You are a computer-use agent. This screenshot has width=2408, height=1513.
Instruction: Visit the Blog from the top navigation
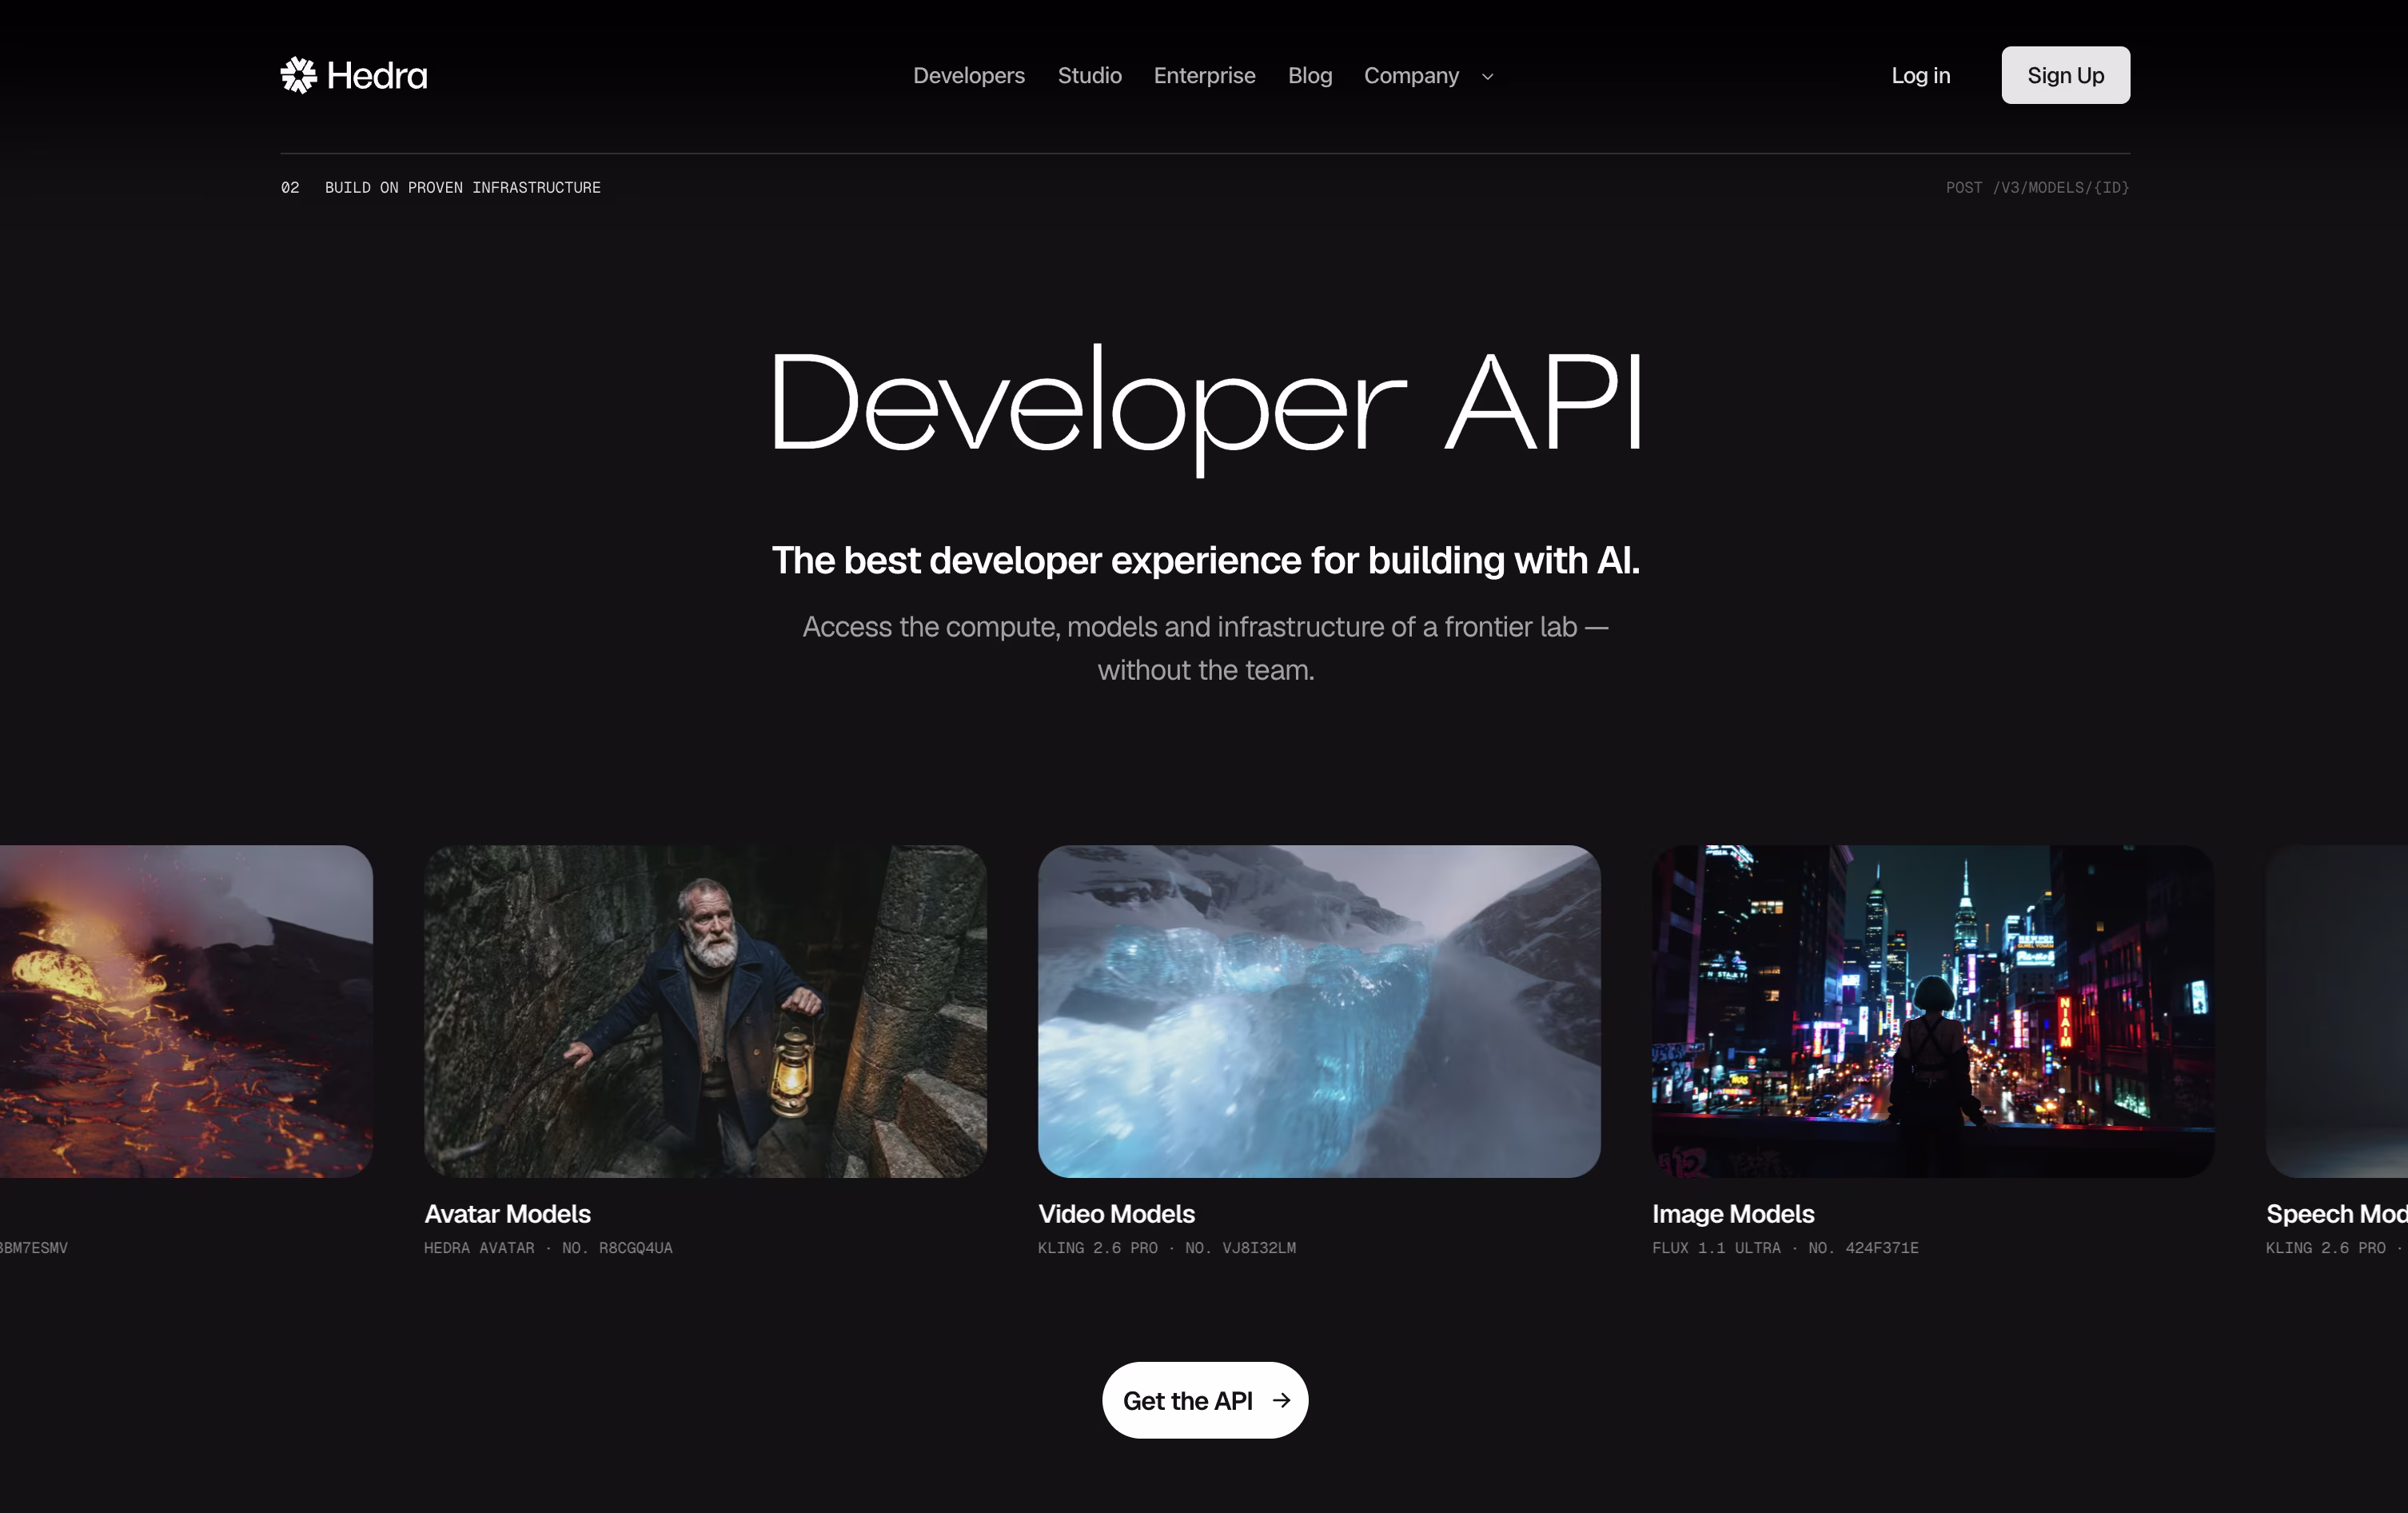(x=1310, y=76)
